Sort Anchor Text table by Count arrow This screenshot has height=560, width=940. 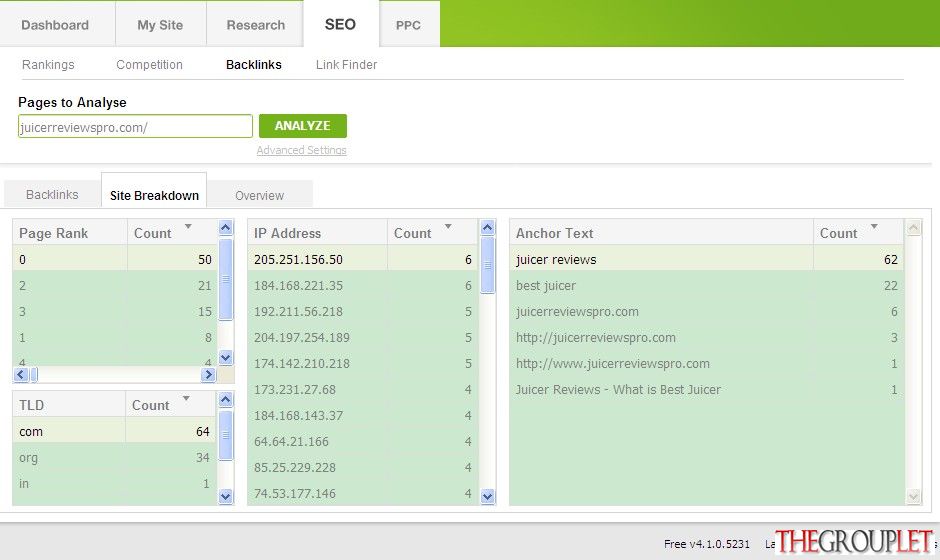pyautogui.click(x=874, y=227)
